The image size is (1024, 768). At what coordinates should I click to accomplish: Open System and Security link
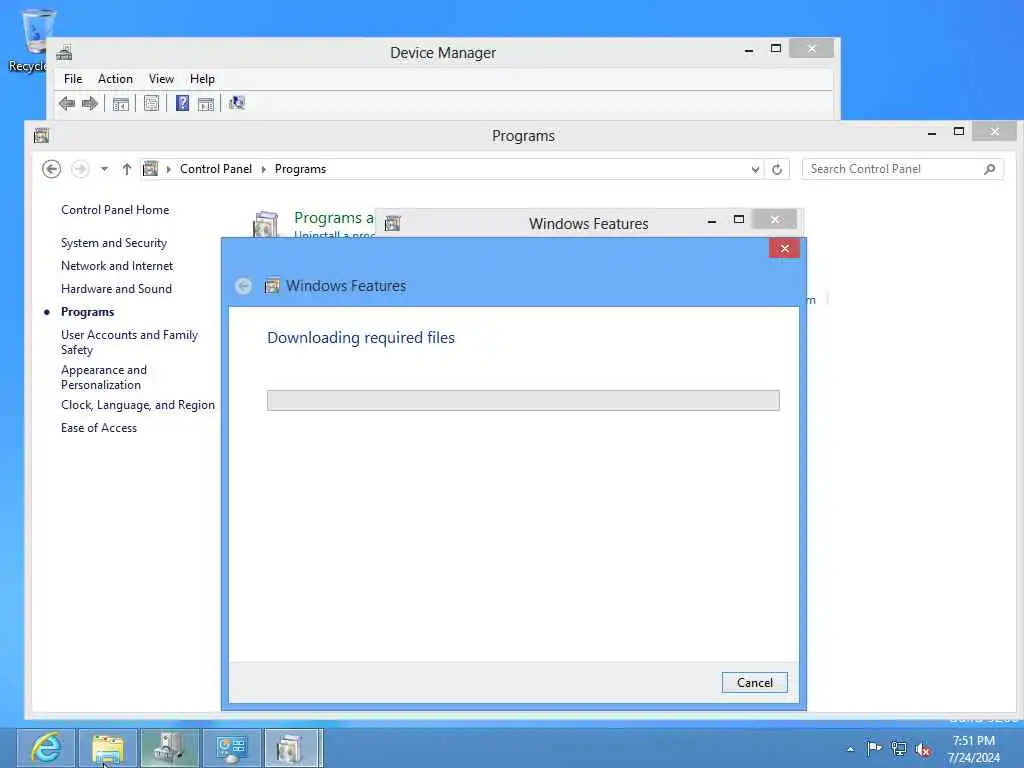click(x=114, y=243)
